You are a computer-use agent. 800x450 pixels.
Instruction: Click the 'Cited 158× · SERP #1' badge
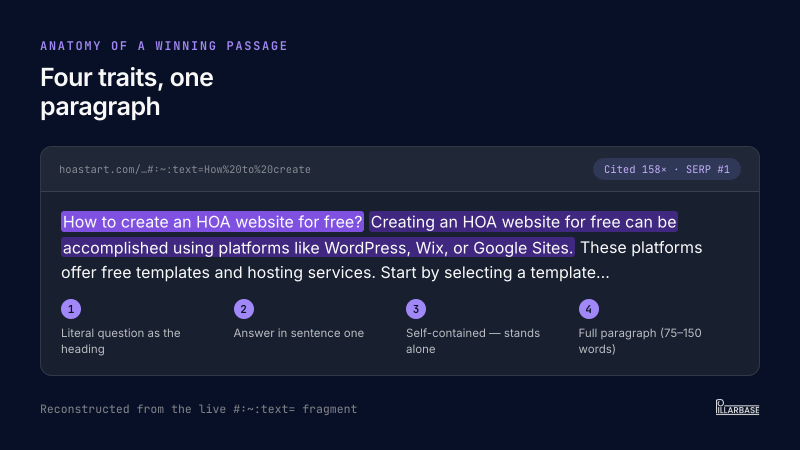(667, 169)
